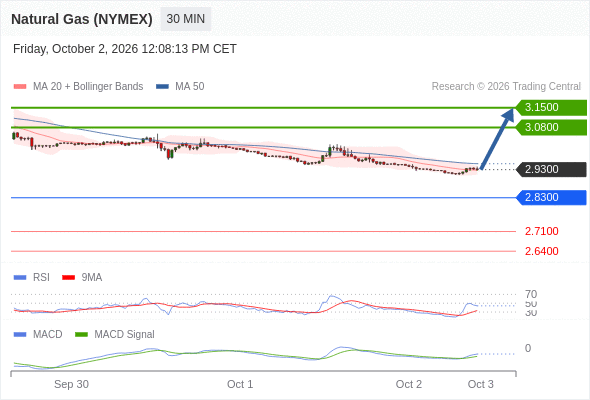Select the 3.1500 green resistance price tag
This screenshot has height=400, width=590.
click(x=551, y=108)
